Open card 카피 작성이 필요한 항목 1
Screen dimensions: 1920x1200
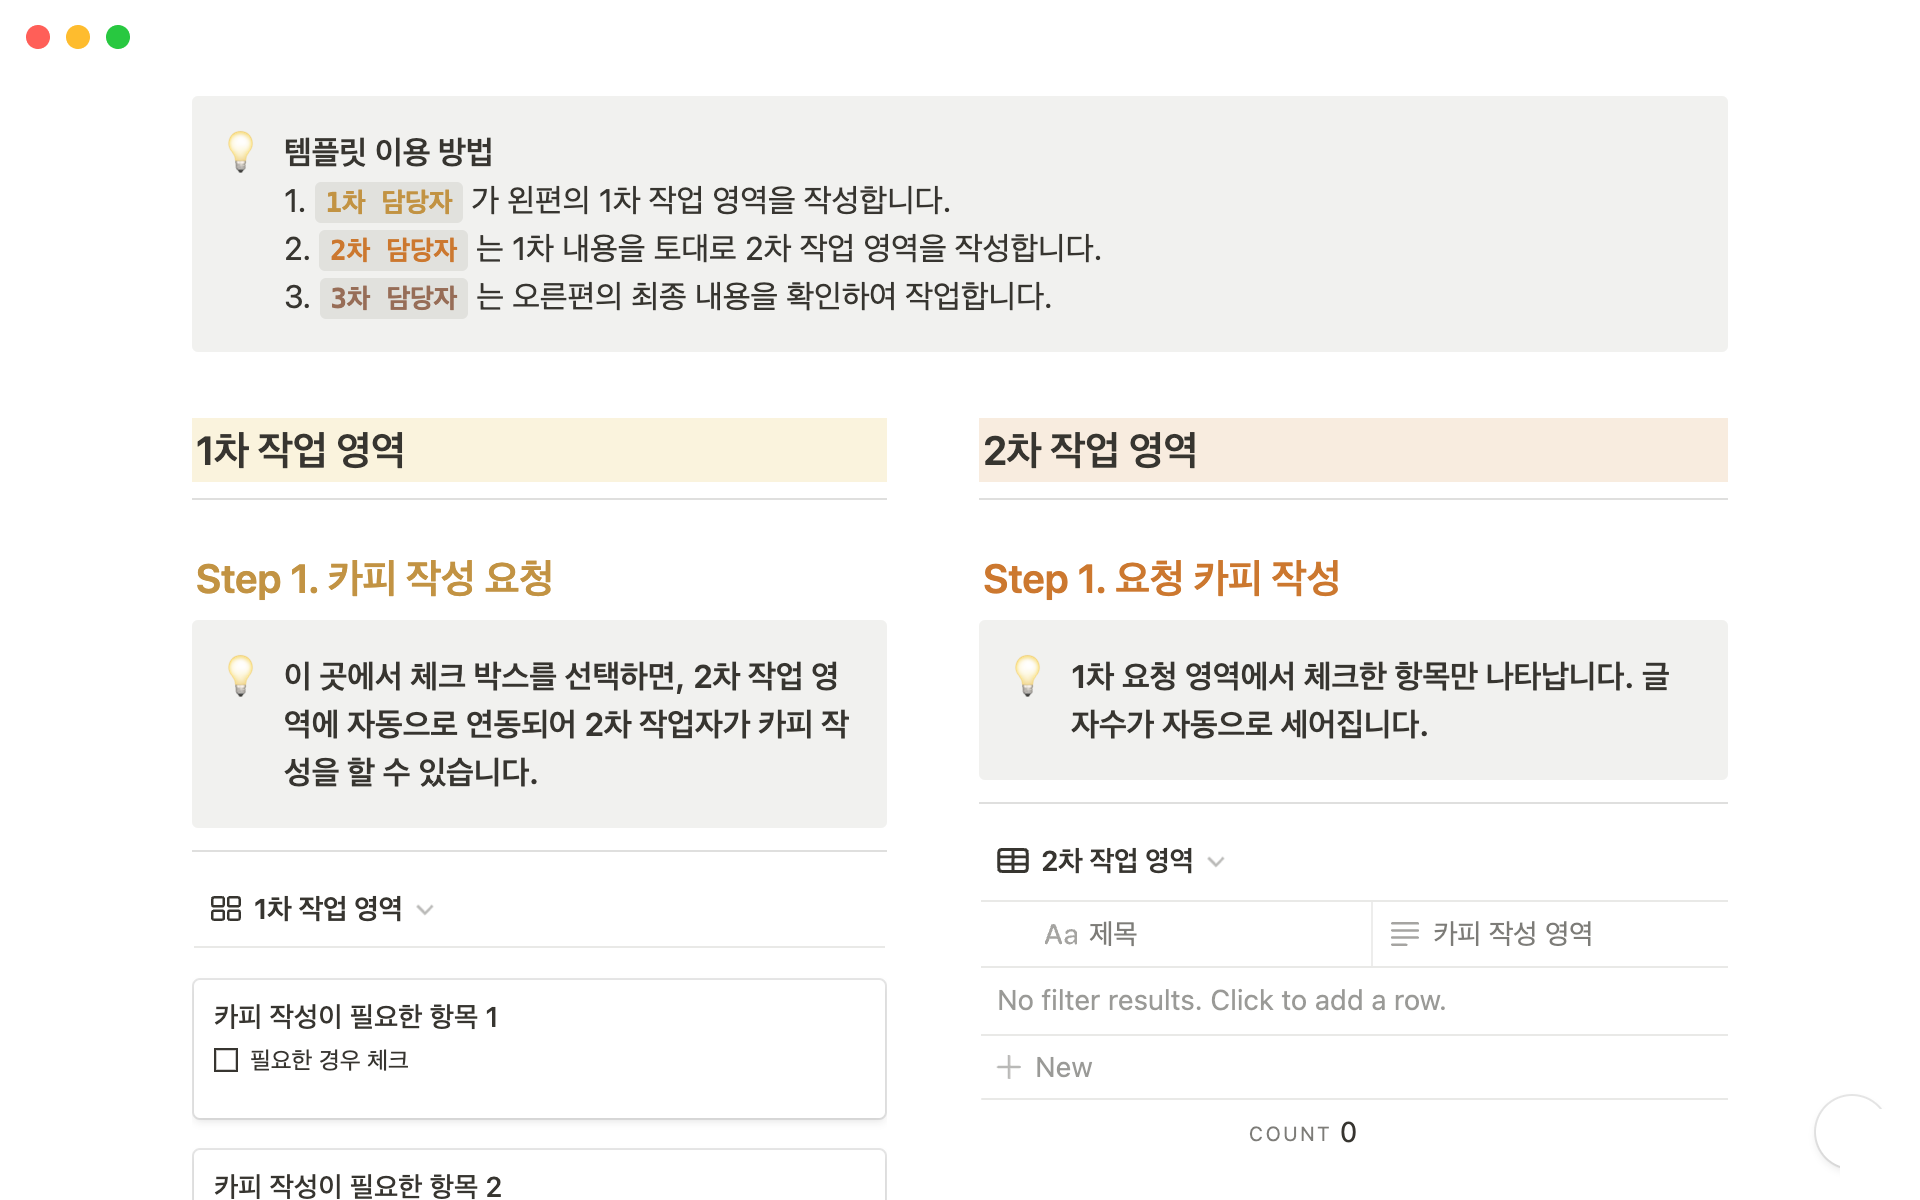tap(356, 1017)
